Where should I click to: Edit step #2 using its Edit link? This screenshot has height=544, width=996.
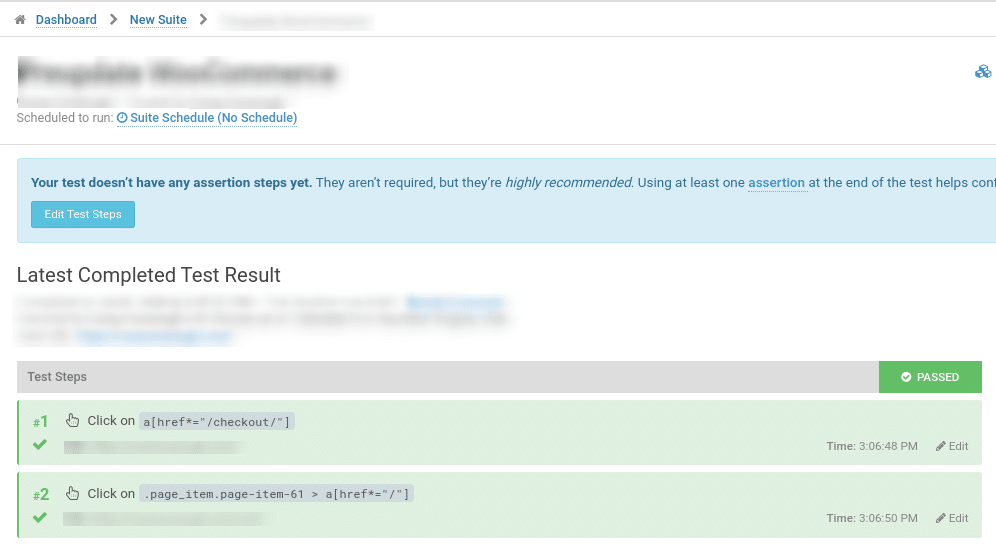(x=952, y=518)
